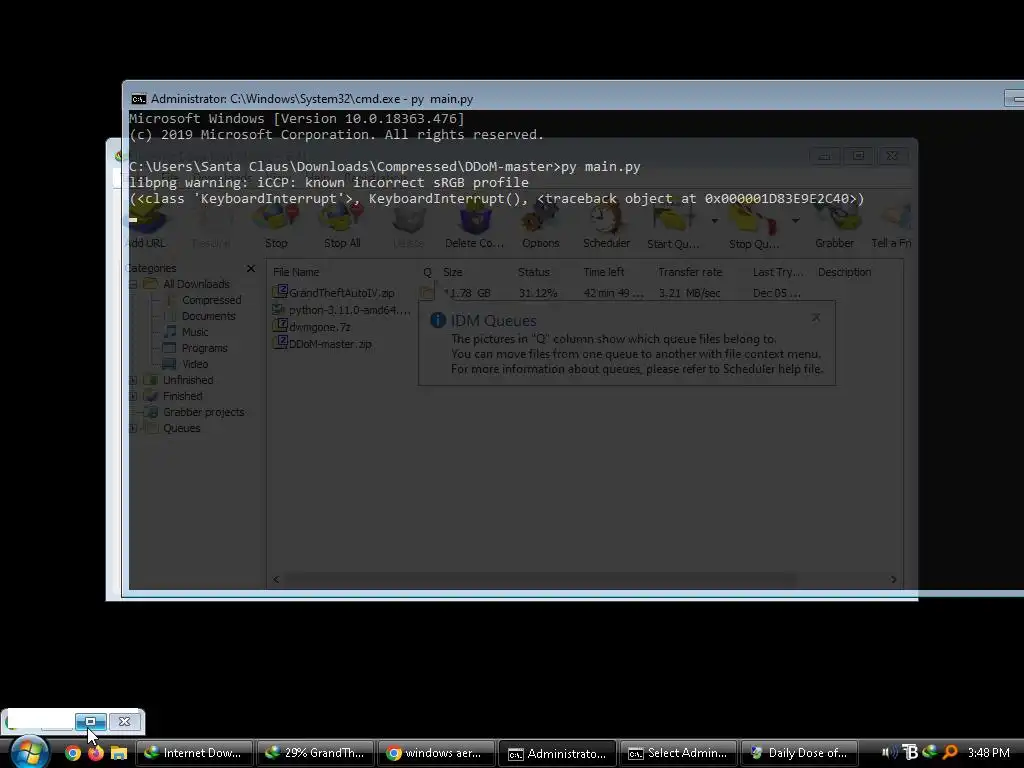
Task: Expand the Queues tree node
Action: click(133, 428)
